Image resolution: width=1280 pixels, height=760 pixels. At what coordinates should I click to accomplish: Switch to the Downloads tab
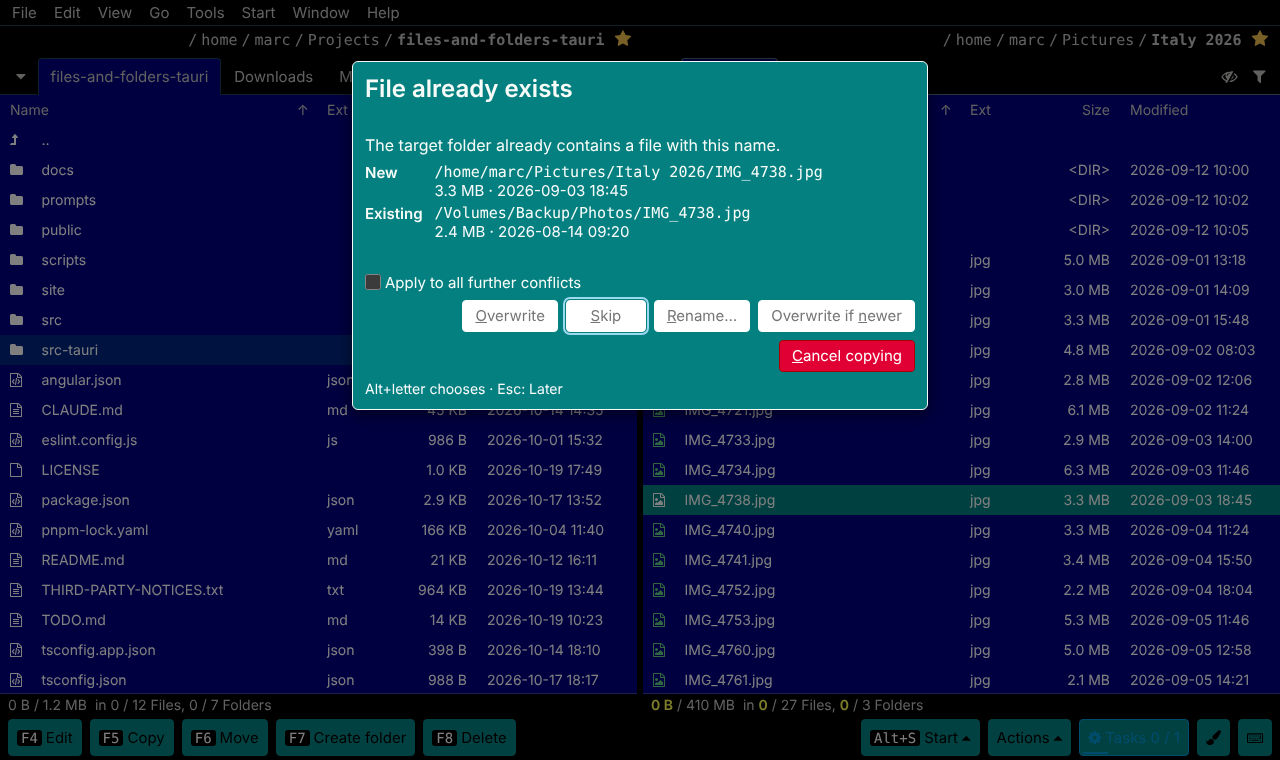pyautogui.click(x=273, y=77)
